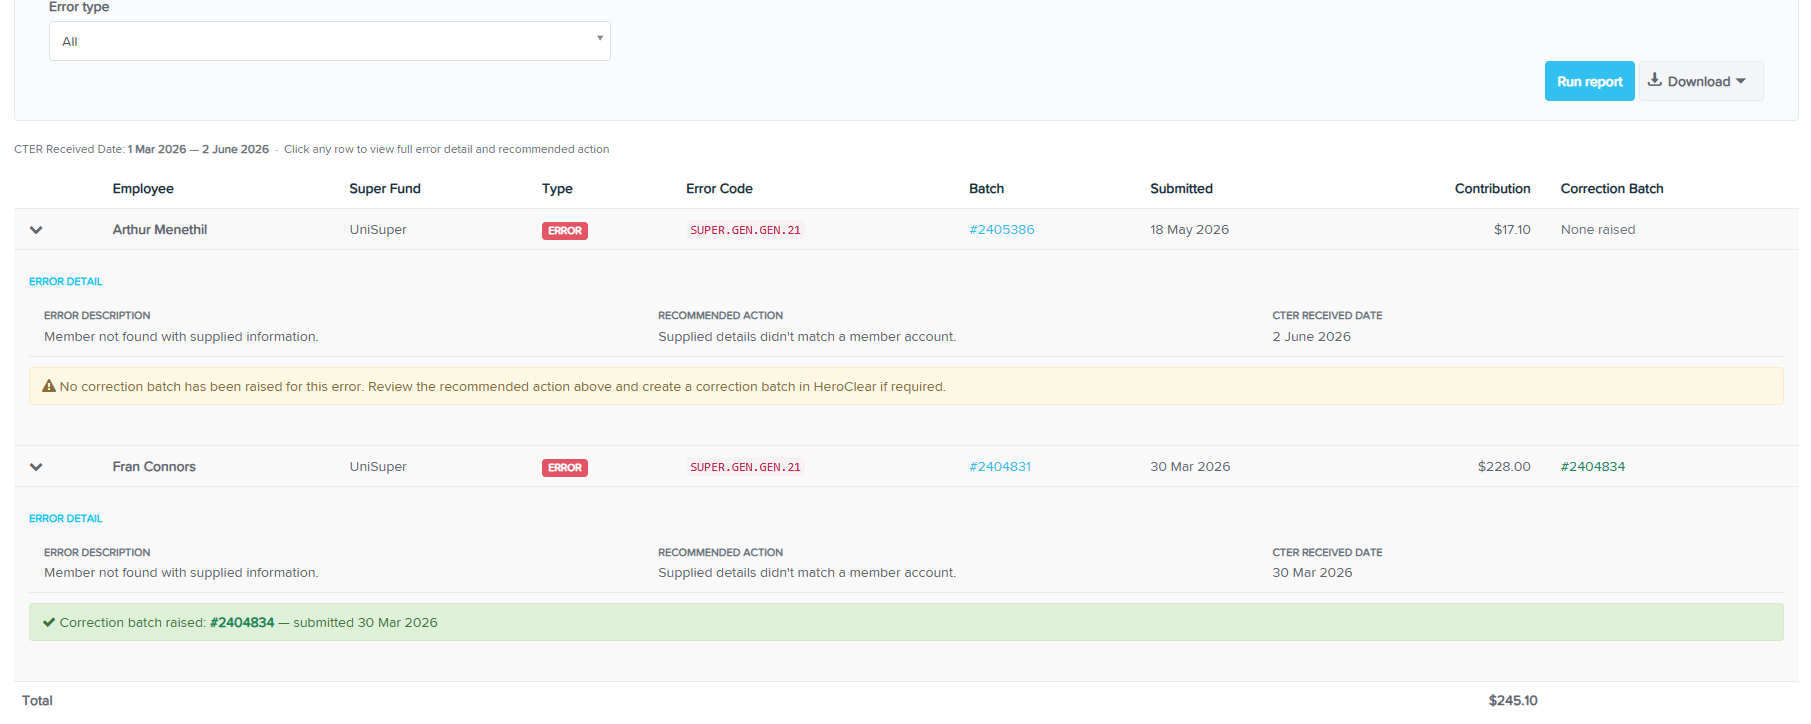Click the $228.00 contribution amount
Viewport: 1811px width, 724px height.
pyautogui.click(x=1504, y=467)
